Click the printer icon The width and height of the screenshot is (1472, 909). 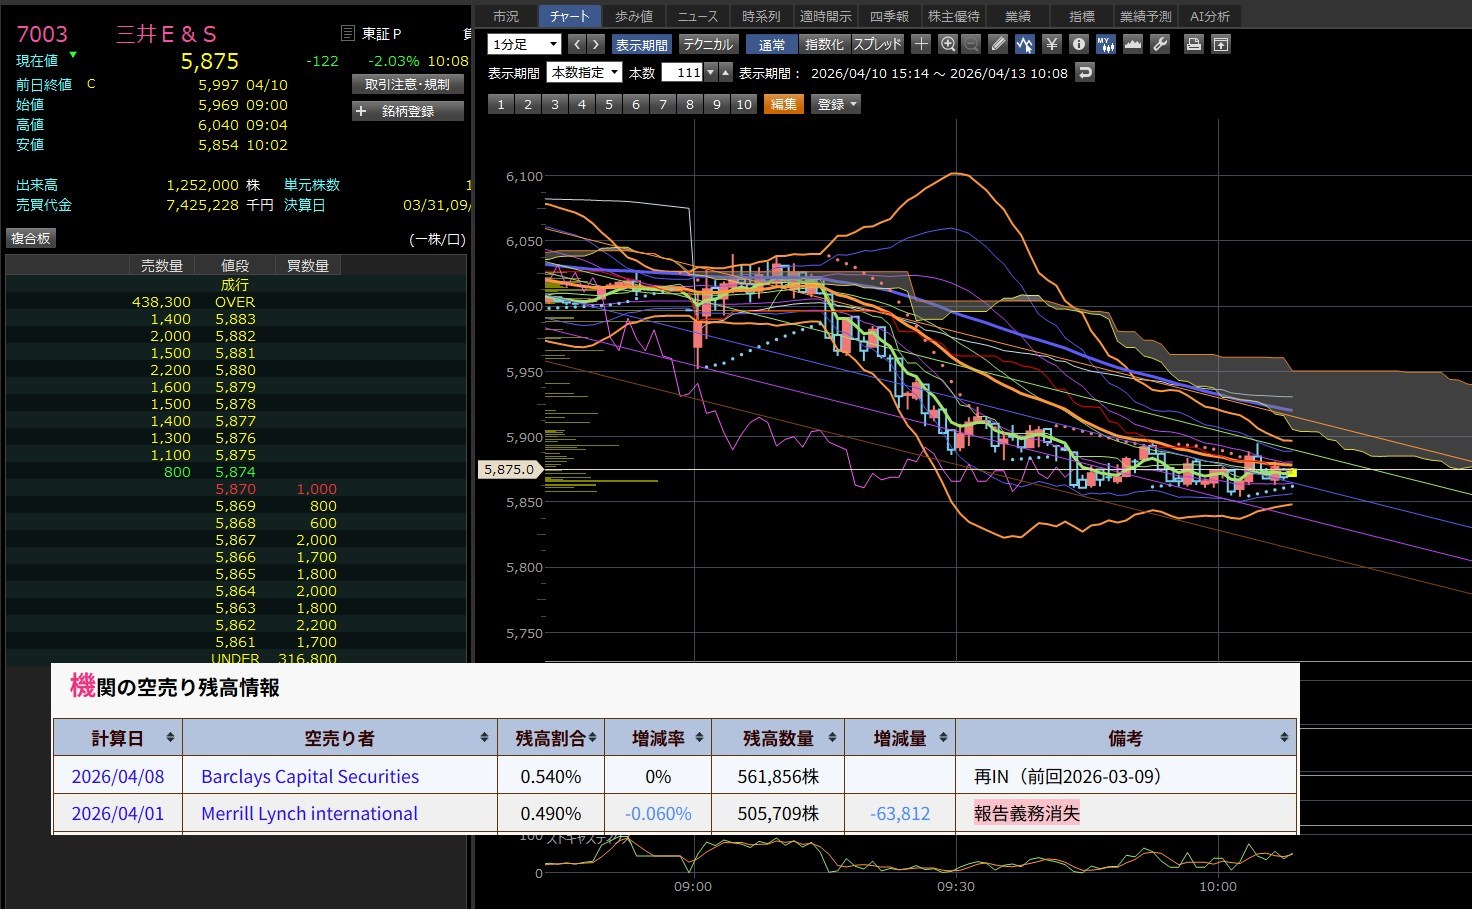pyautogui.click(x=1193, y=44)
